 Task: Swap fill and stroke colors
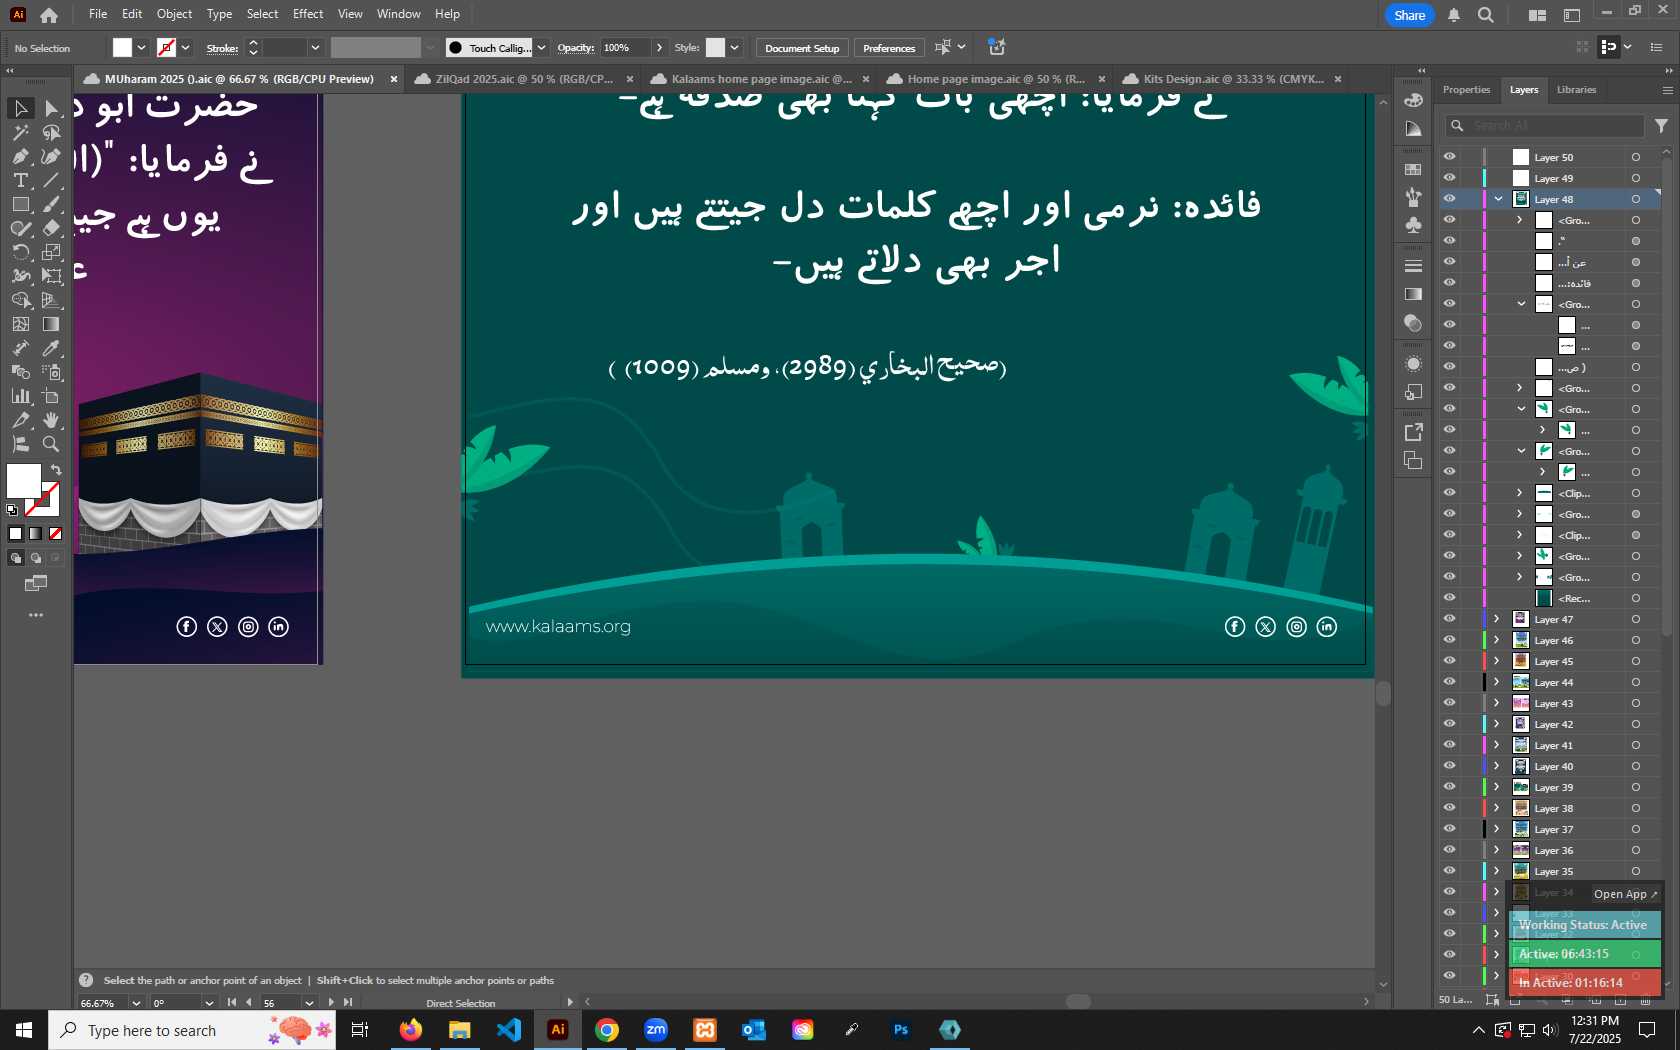tap(56, 470)
